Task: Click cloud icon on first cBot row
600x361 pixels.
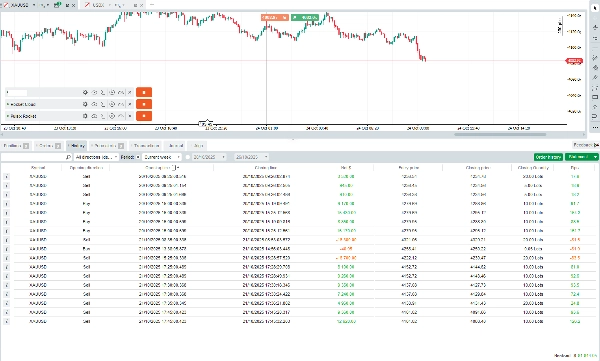Action: [94, 92]
